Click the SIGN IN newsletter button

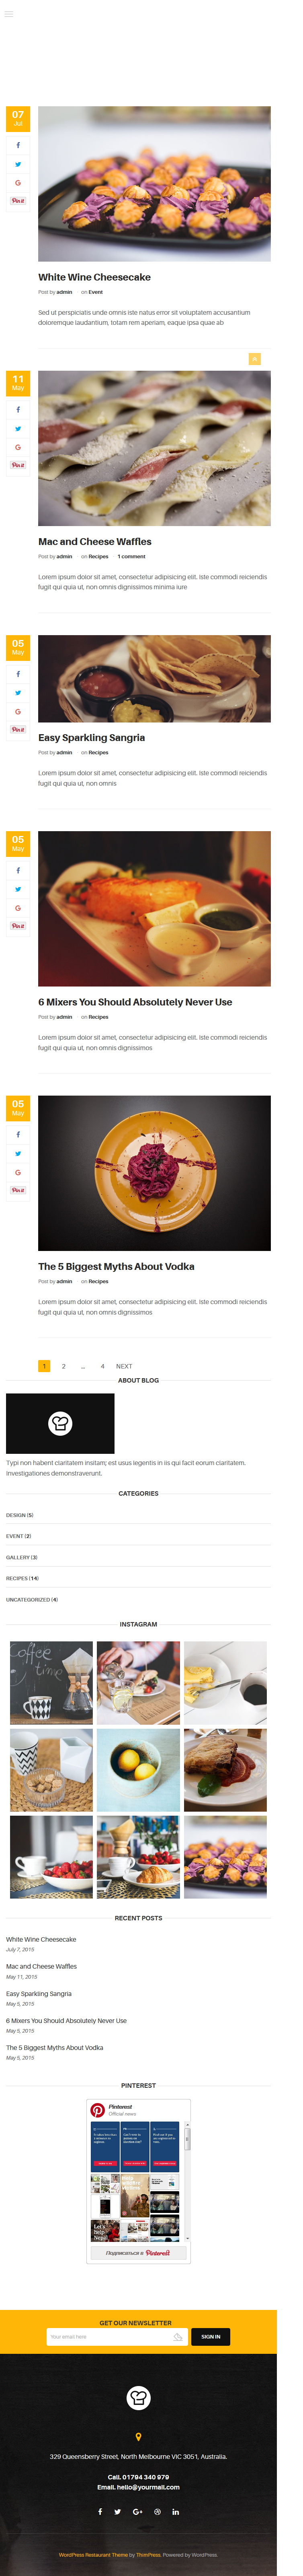210,2336
